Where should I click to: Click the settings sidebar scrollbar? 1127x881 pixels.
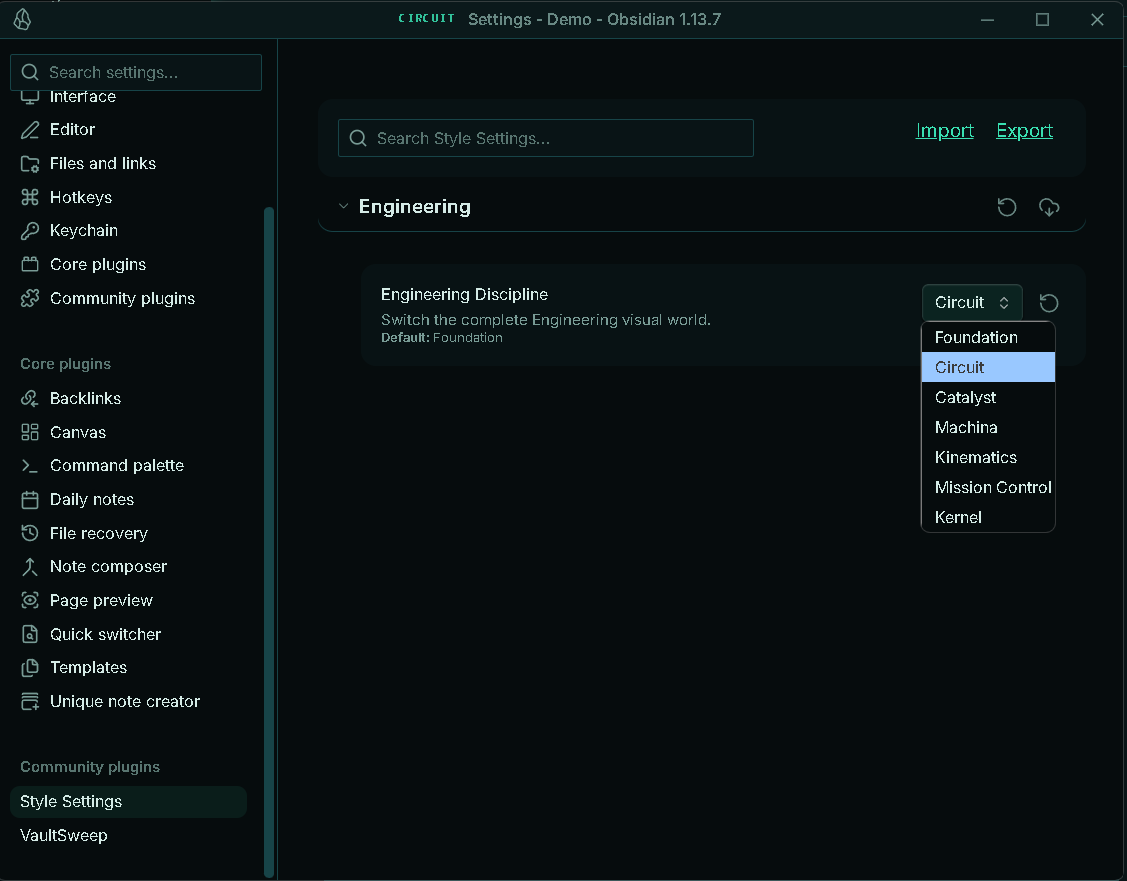tap(269, 542)
